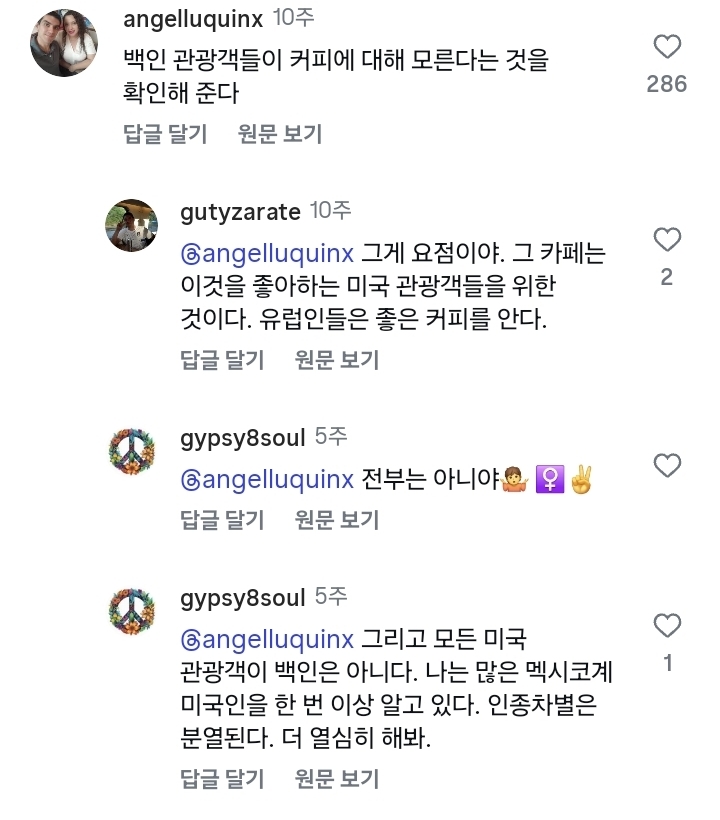Like gutyzarate's reply with the heart icon
The width and height of the screenshot is (720, 820).
(666, 240)
